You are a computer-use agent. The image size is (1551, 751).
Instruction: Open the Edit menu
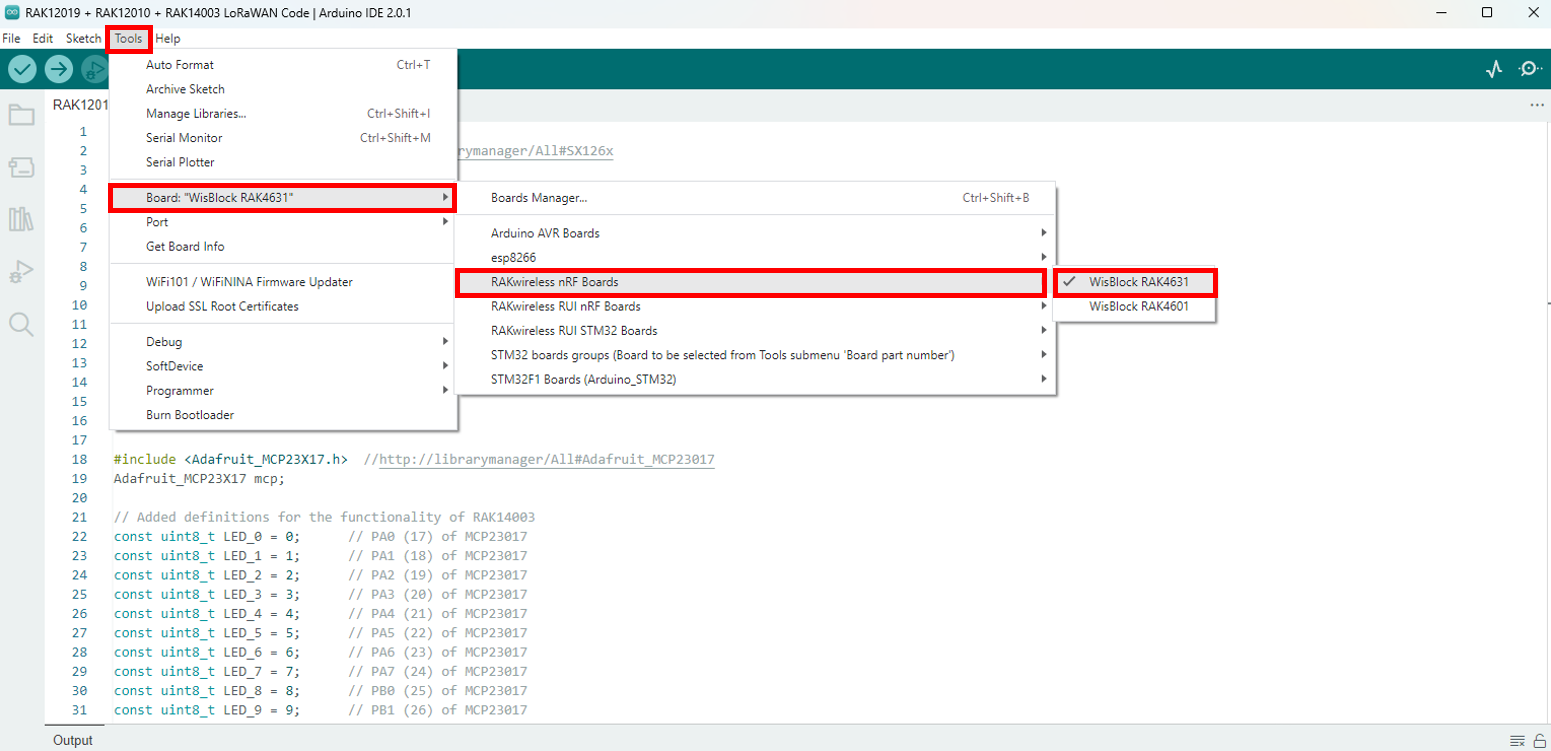42,38
